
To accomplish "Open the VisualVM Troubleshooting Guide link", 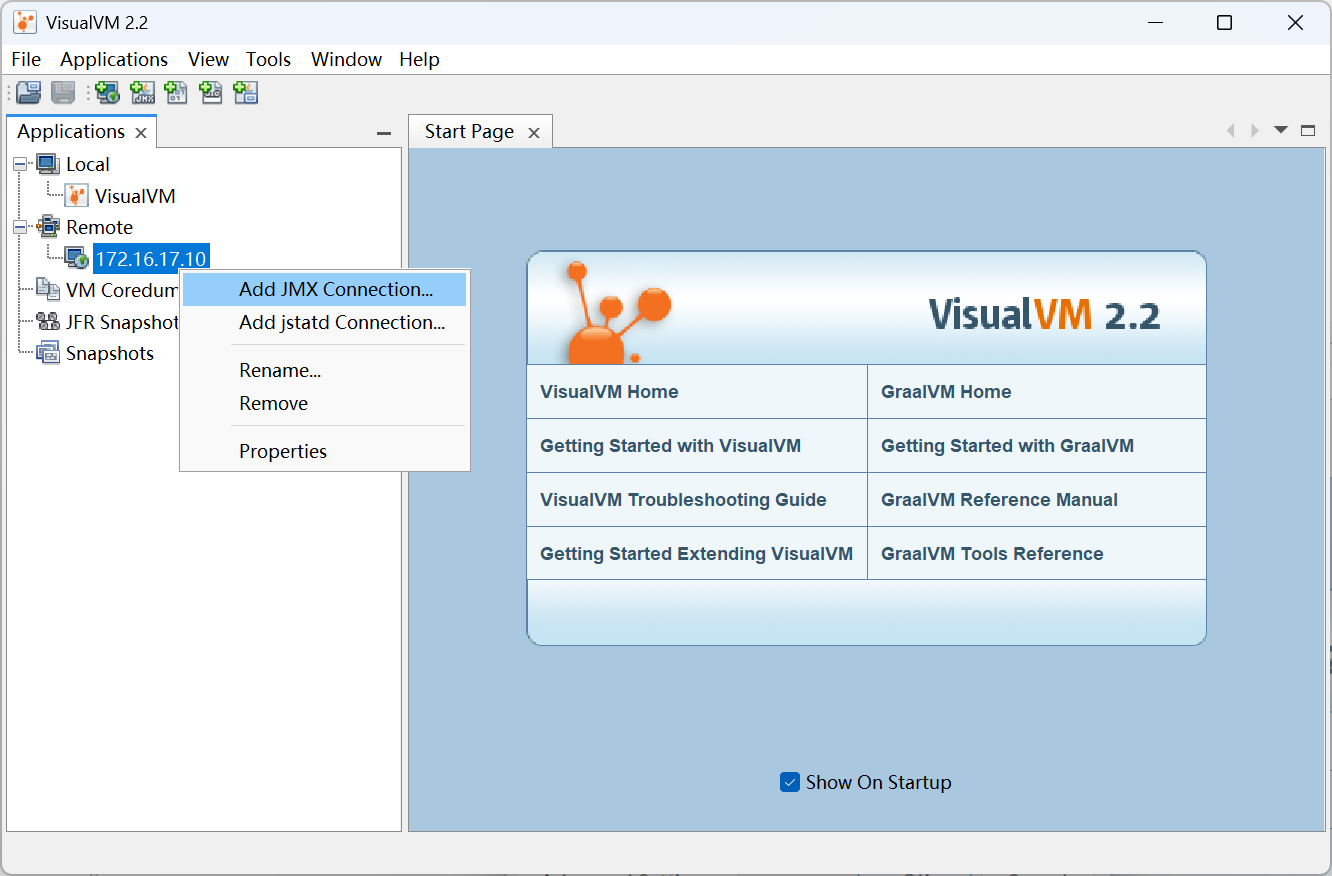I will [x=683, y=500].
